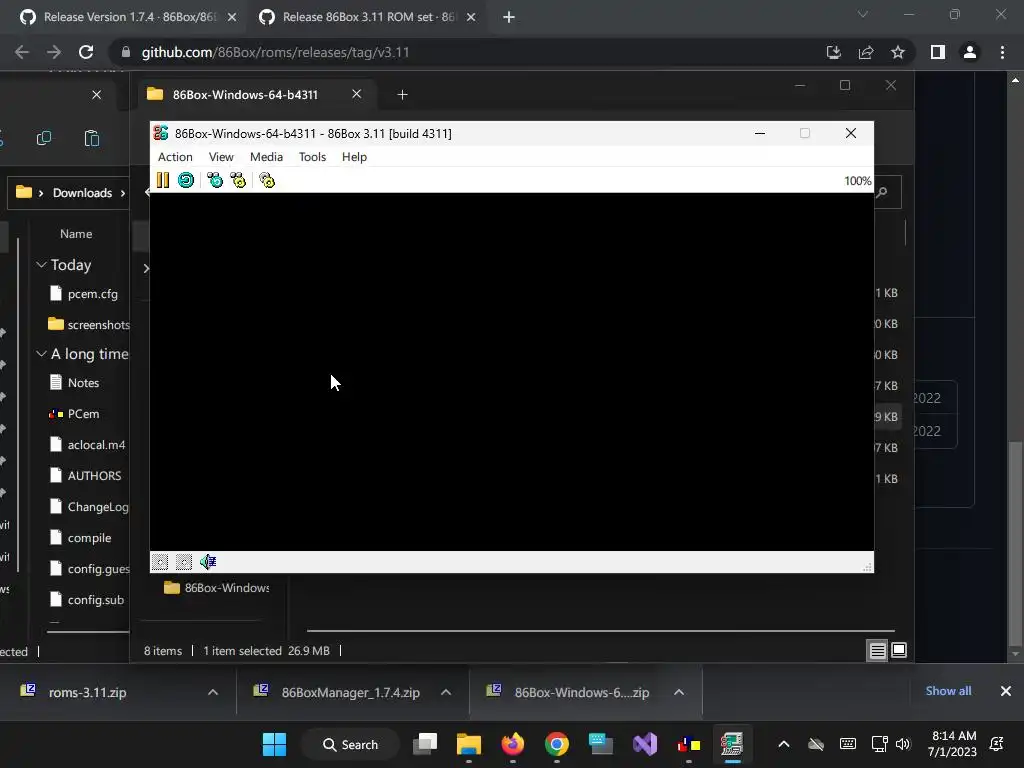Viewport: 1024px width, 768px height.
Task: Open the roms-3.11.zip download
Action: [x=88, y=692]
